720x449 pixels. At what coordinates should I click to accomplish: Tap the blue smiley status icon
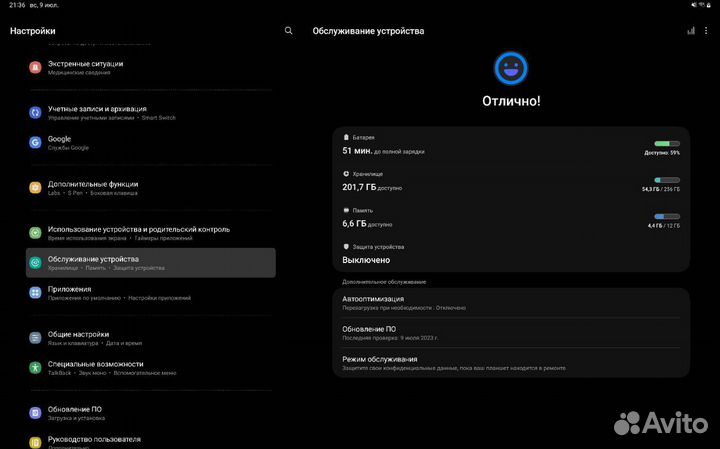pyautogui.click(x=511, y=68)
